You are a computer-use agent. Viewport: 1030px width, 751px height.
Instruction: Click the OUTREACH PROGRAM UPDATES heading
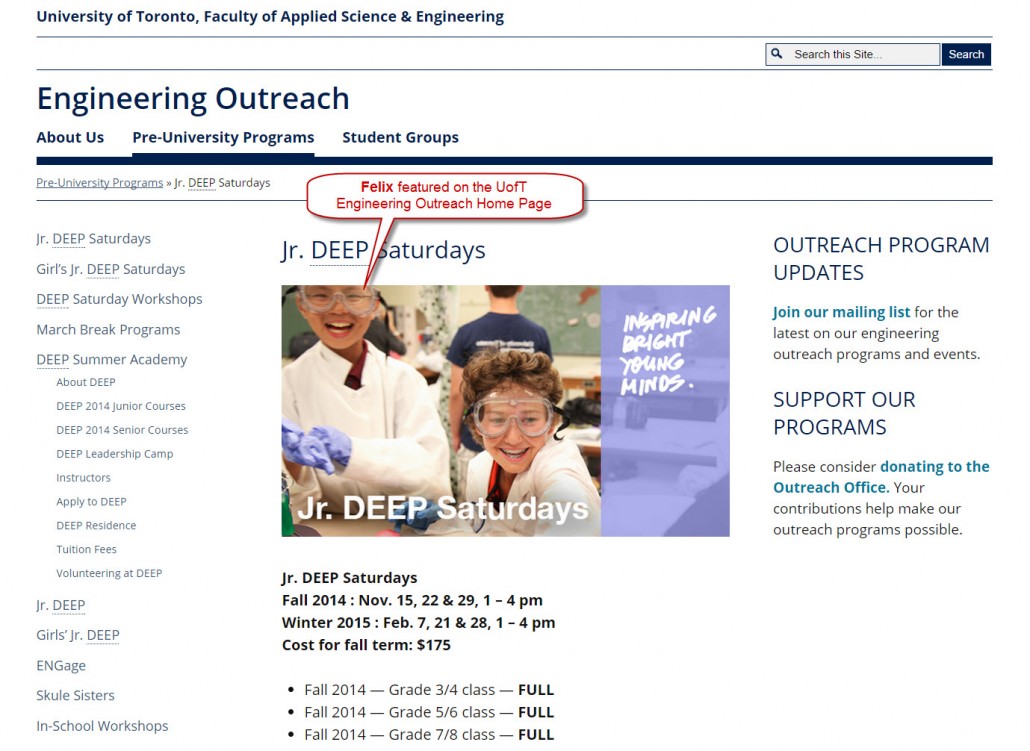coord(881,259)
